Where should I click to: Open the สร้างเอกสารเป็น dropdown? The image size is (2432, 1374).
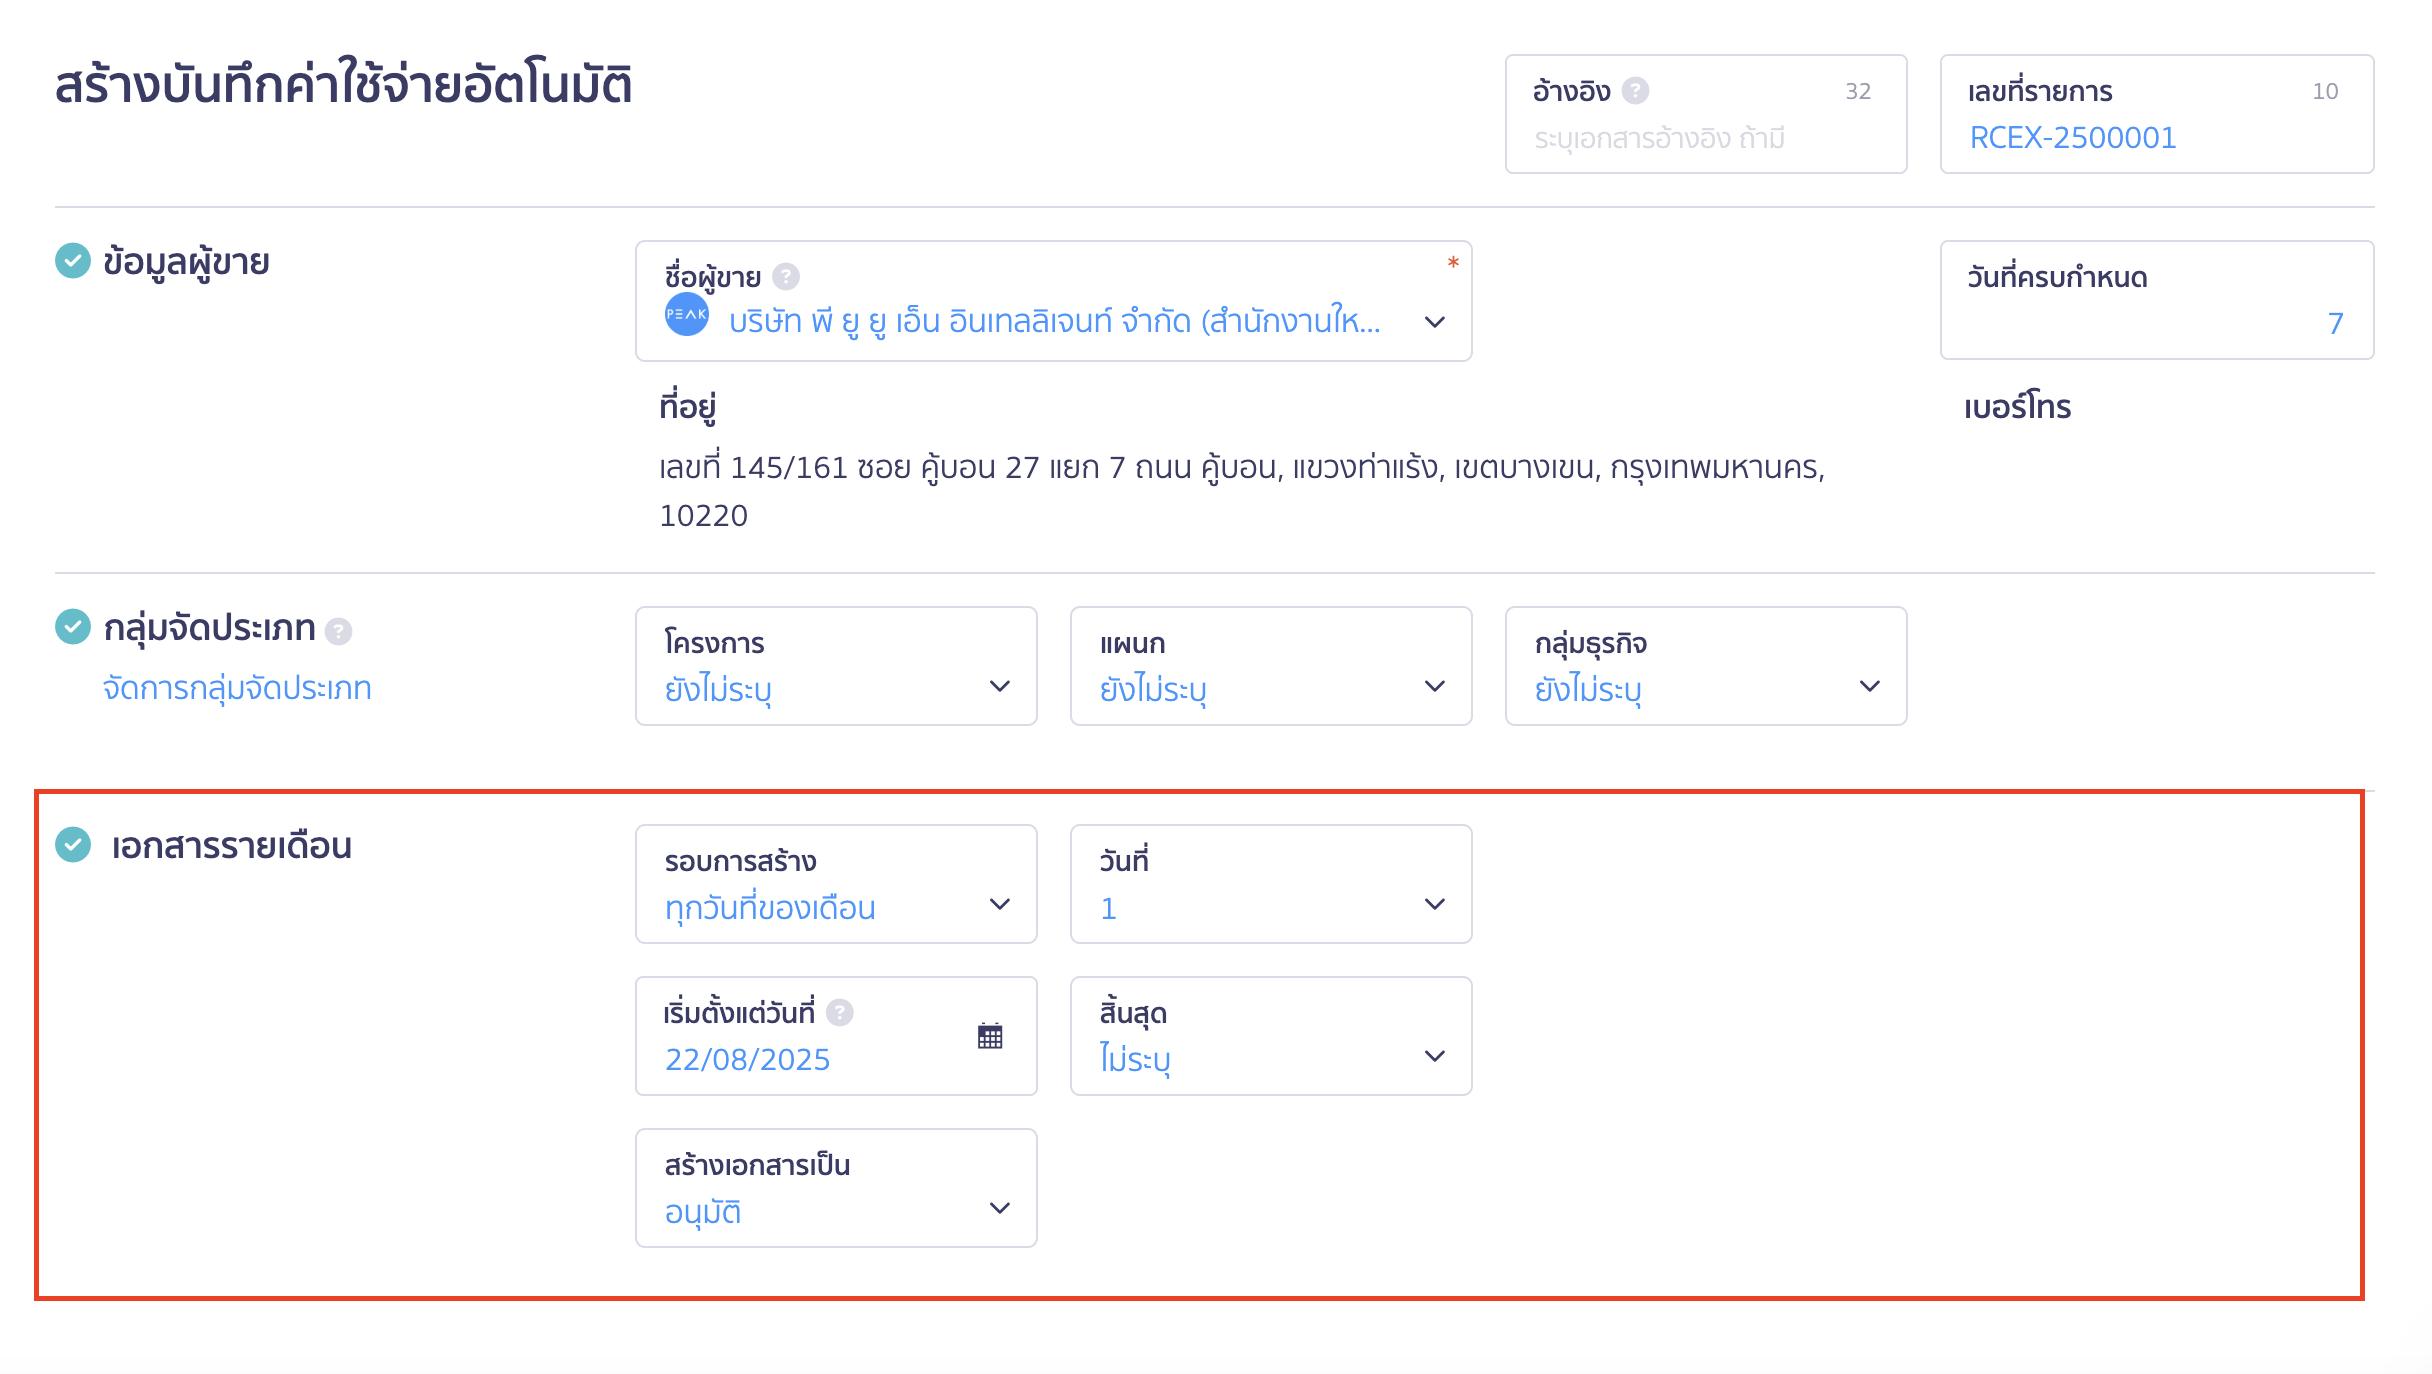pos(837,1188)
